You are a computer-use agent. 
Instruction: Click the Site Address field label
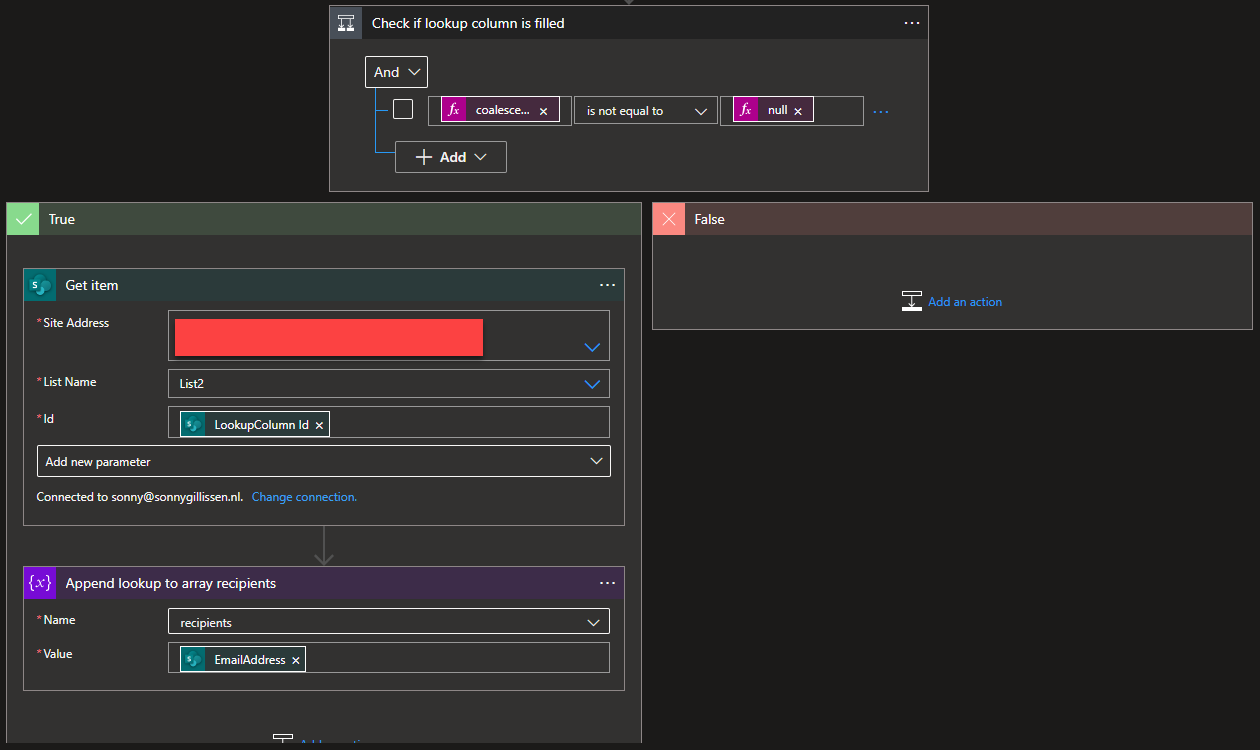[75, 323]
